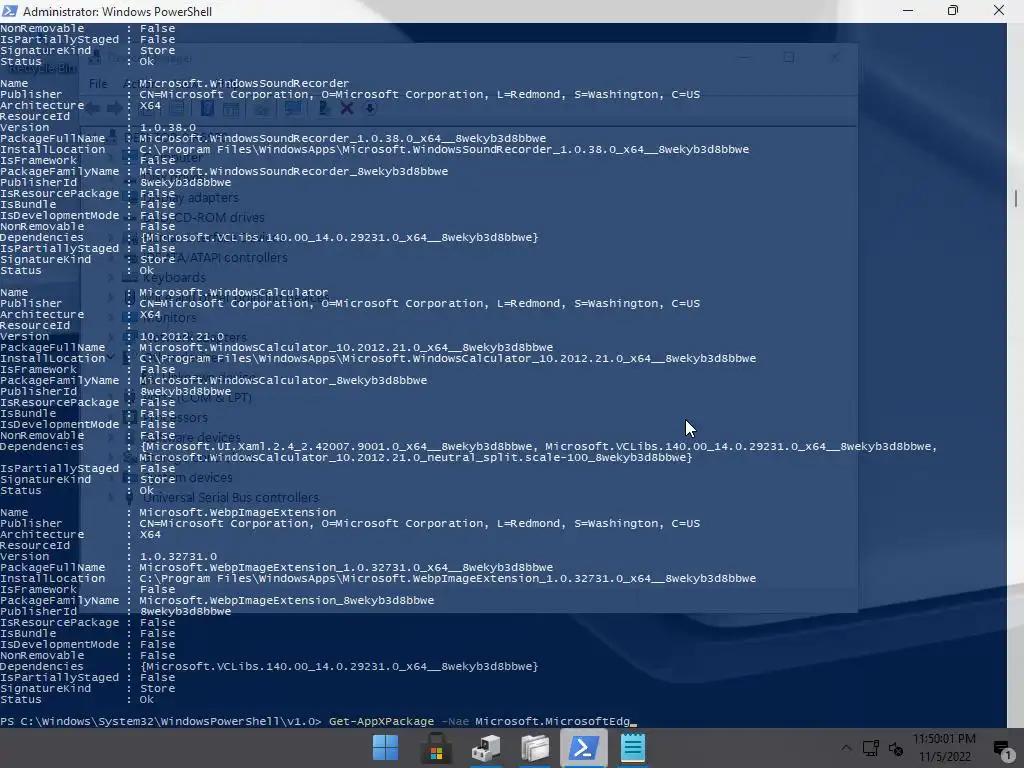Launch Microsoft Store from the taskbar
Image resolution: width=1024 pixels, height=768 pixels.
point(436,748)
